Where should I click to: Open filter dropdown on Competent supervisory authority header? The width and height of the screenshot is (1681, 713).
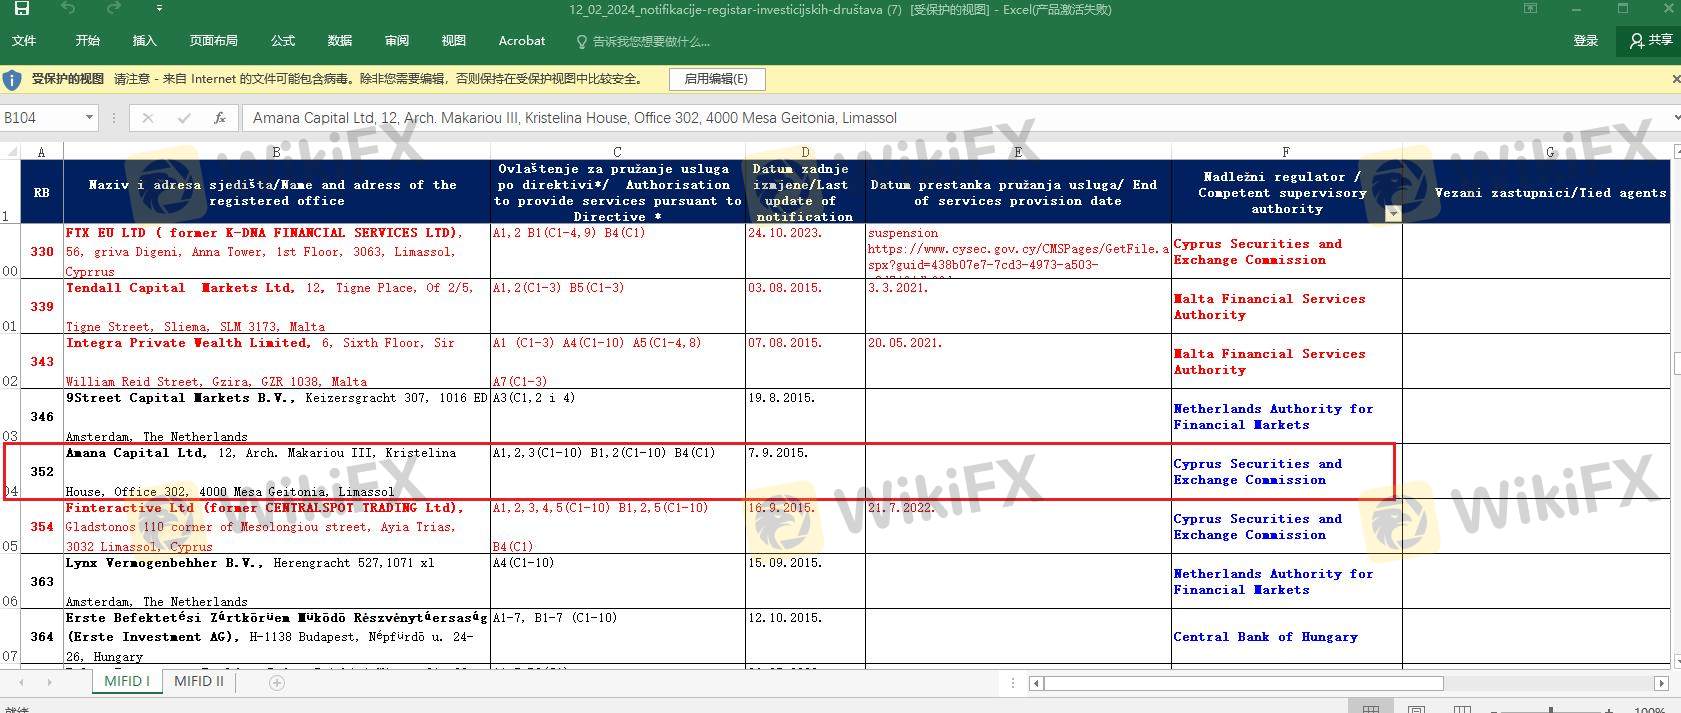point(1392,213)
